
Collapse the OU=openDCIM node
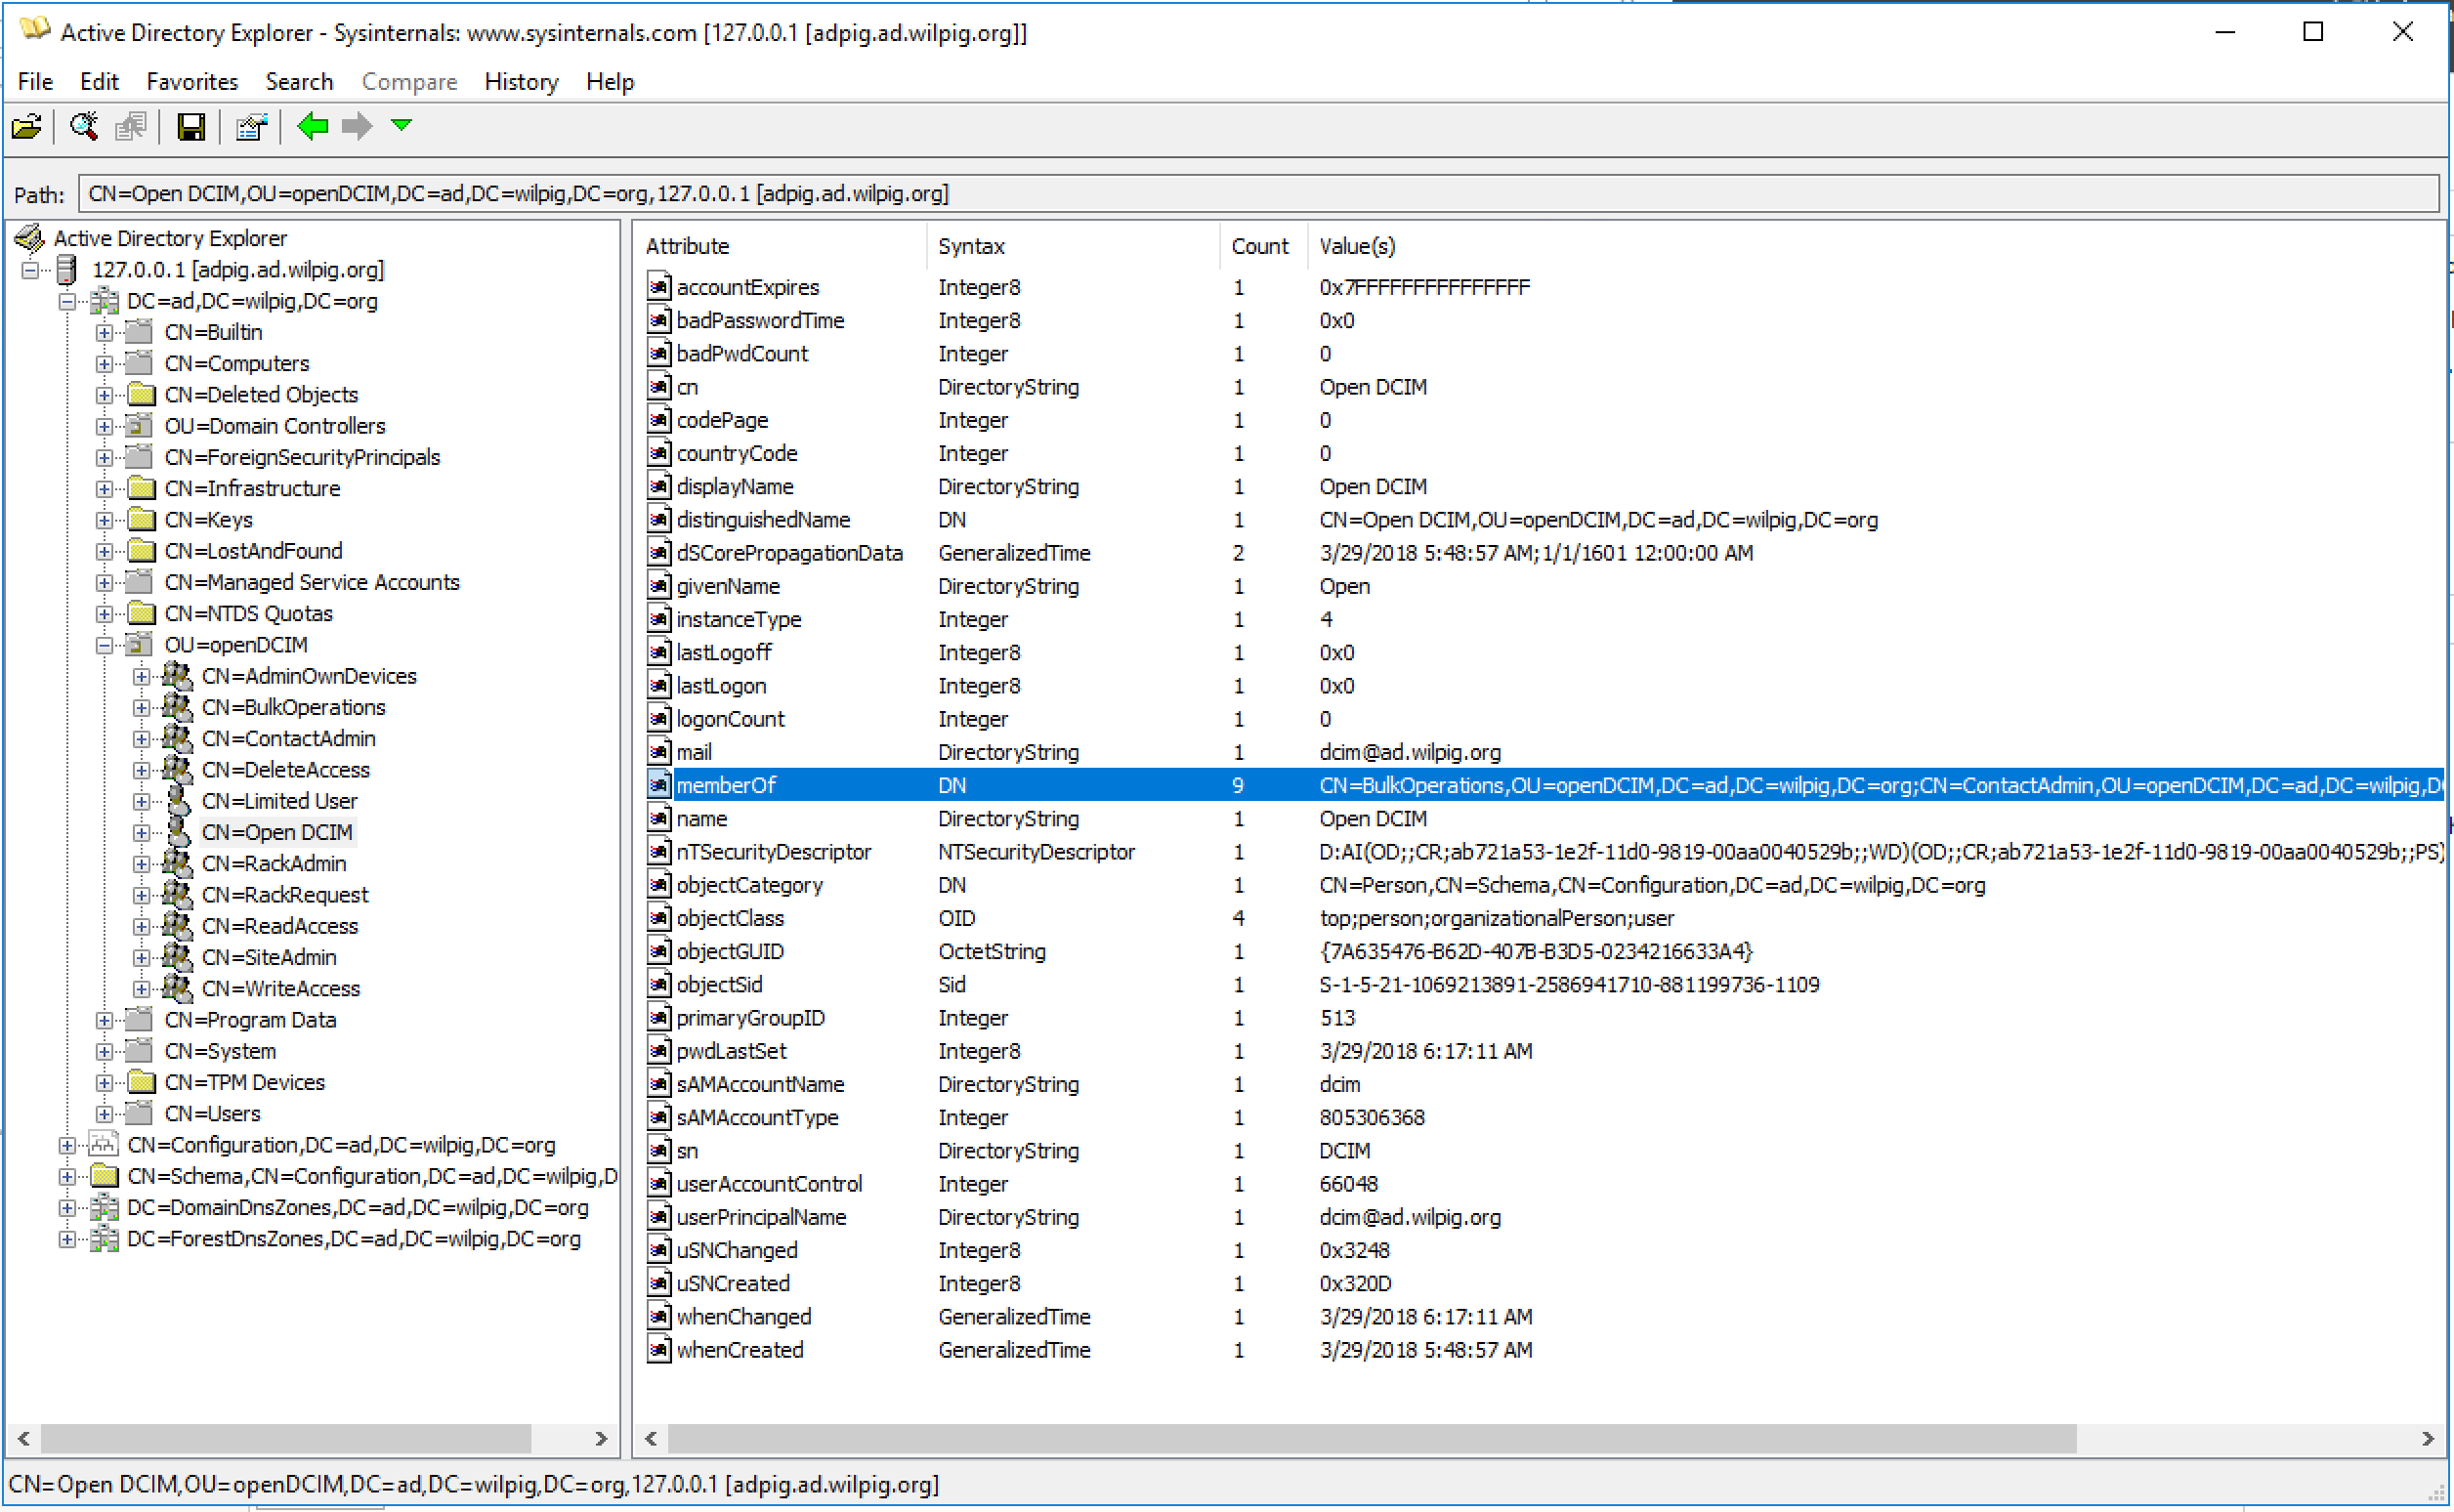point(104,646)
